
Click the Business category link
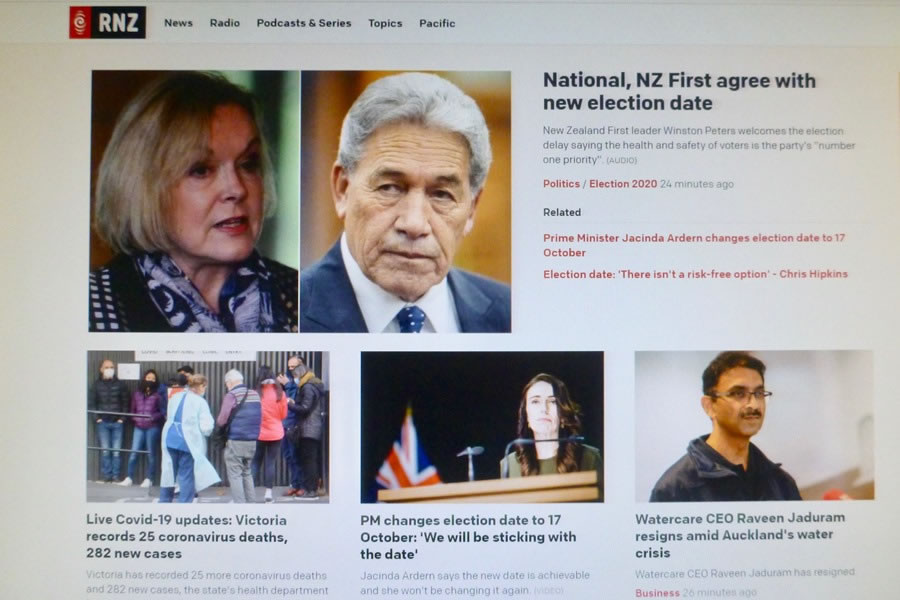pos(657,593)
